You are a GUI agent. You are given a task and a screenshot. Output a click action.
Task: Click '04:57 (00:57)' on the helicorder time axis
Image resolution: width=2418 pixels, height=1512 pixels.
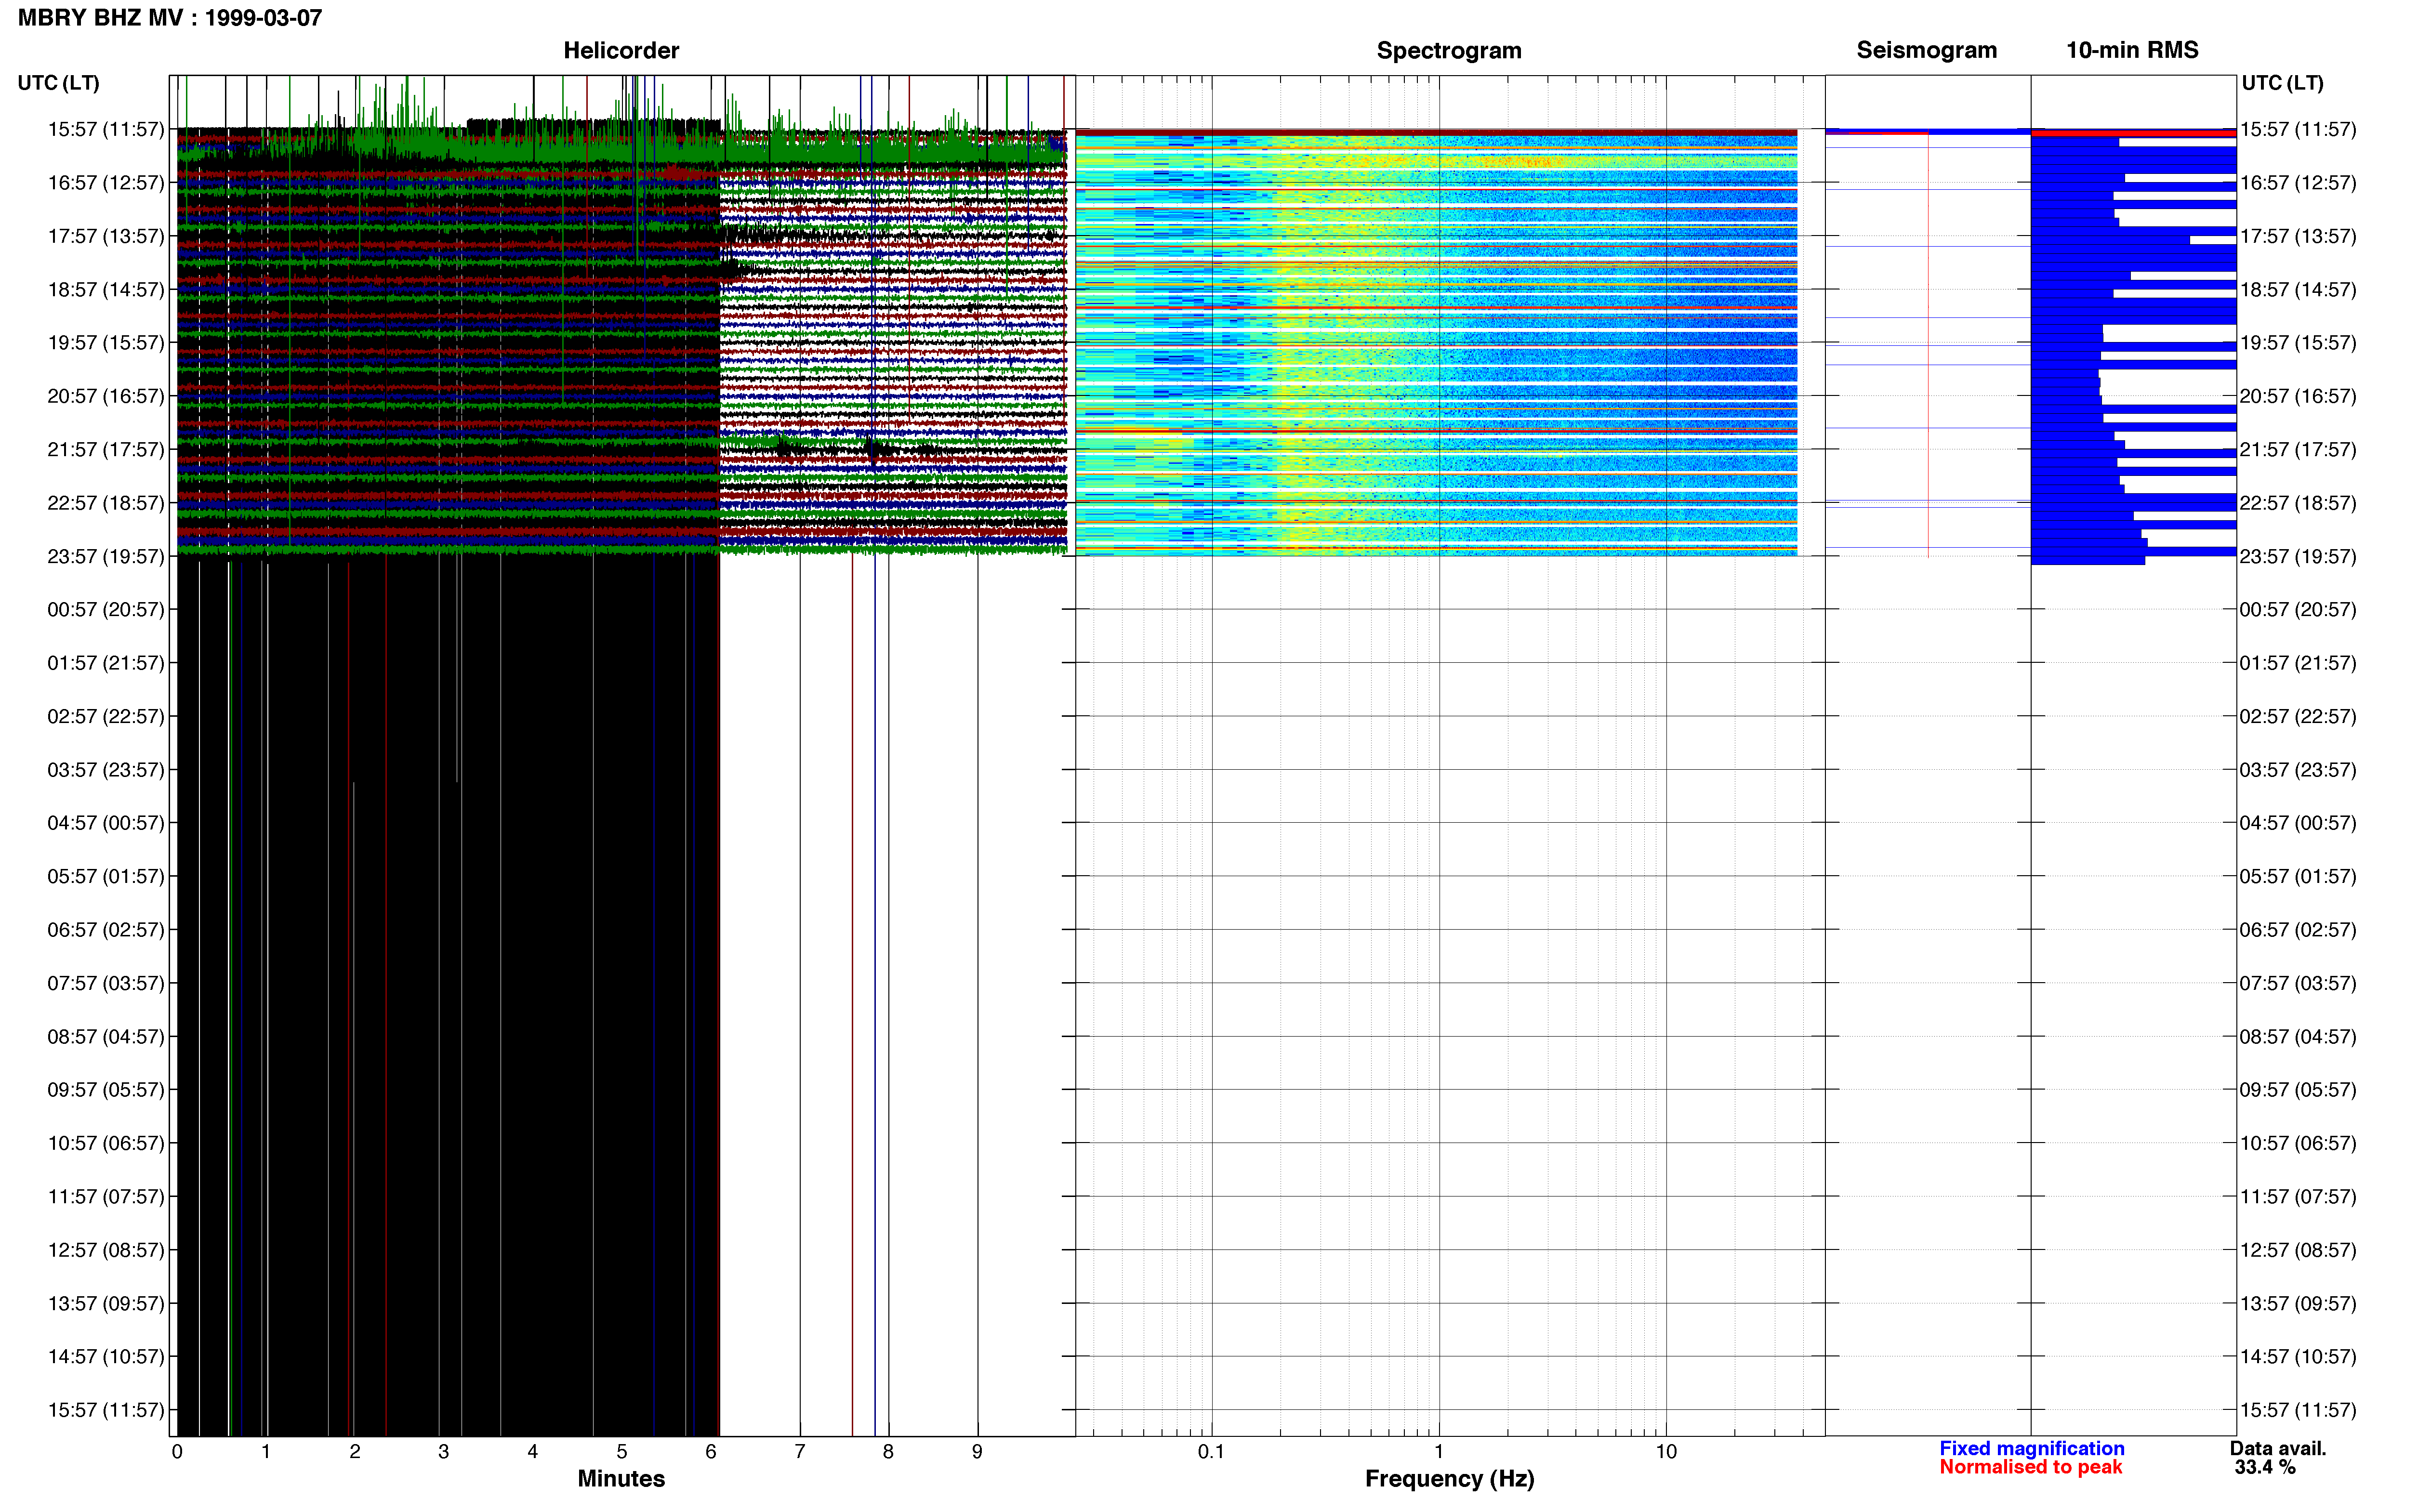click(106, 823)
